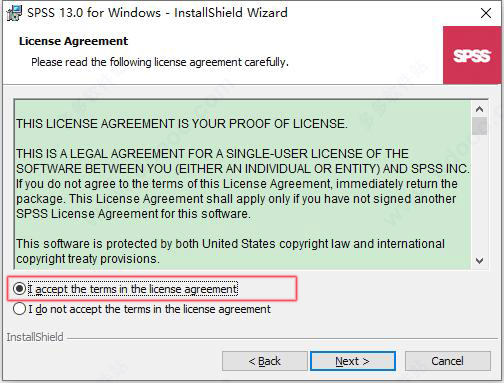The image size is (504, 383).
Task: Proceed with the Next button
Action: point(353,361)
